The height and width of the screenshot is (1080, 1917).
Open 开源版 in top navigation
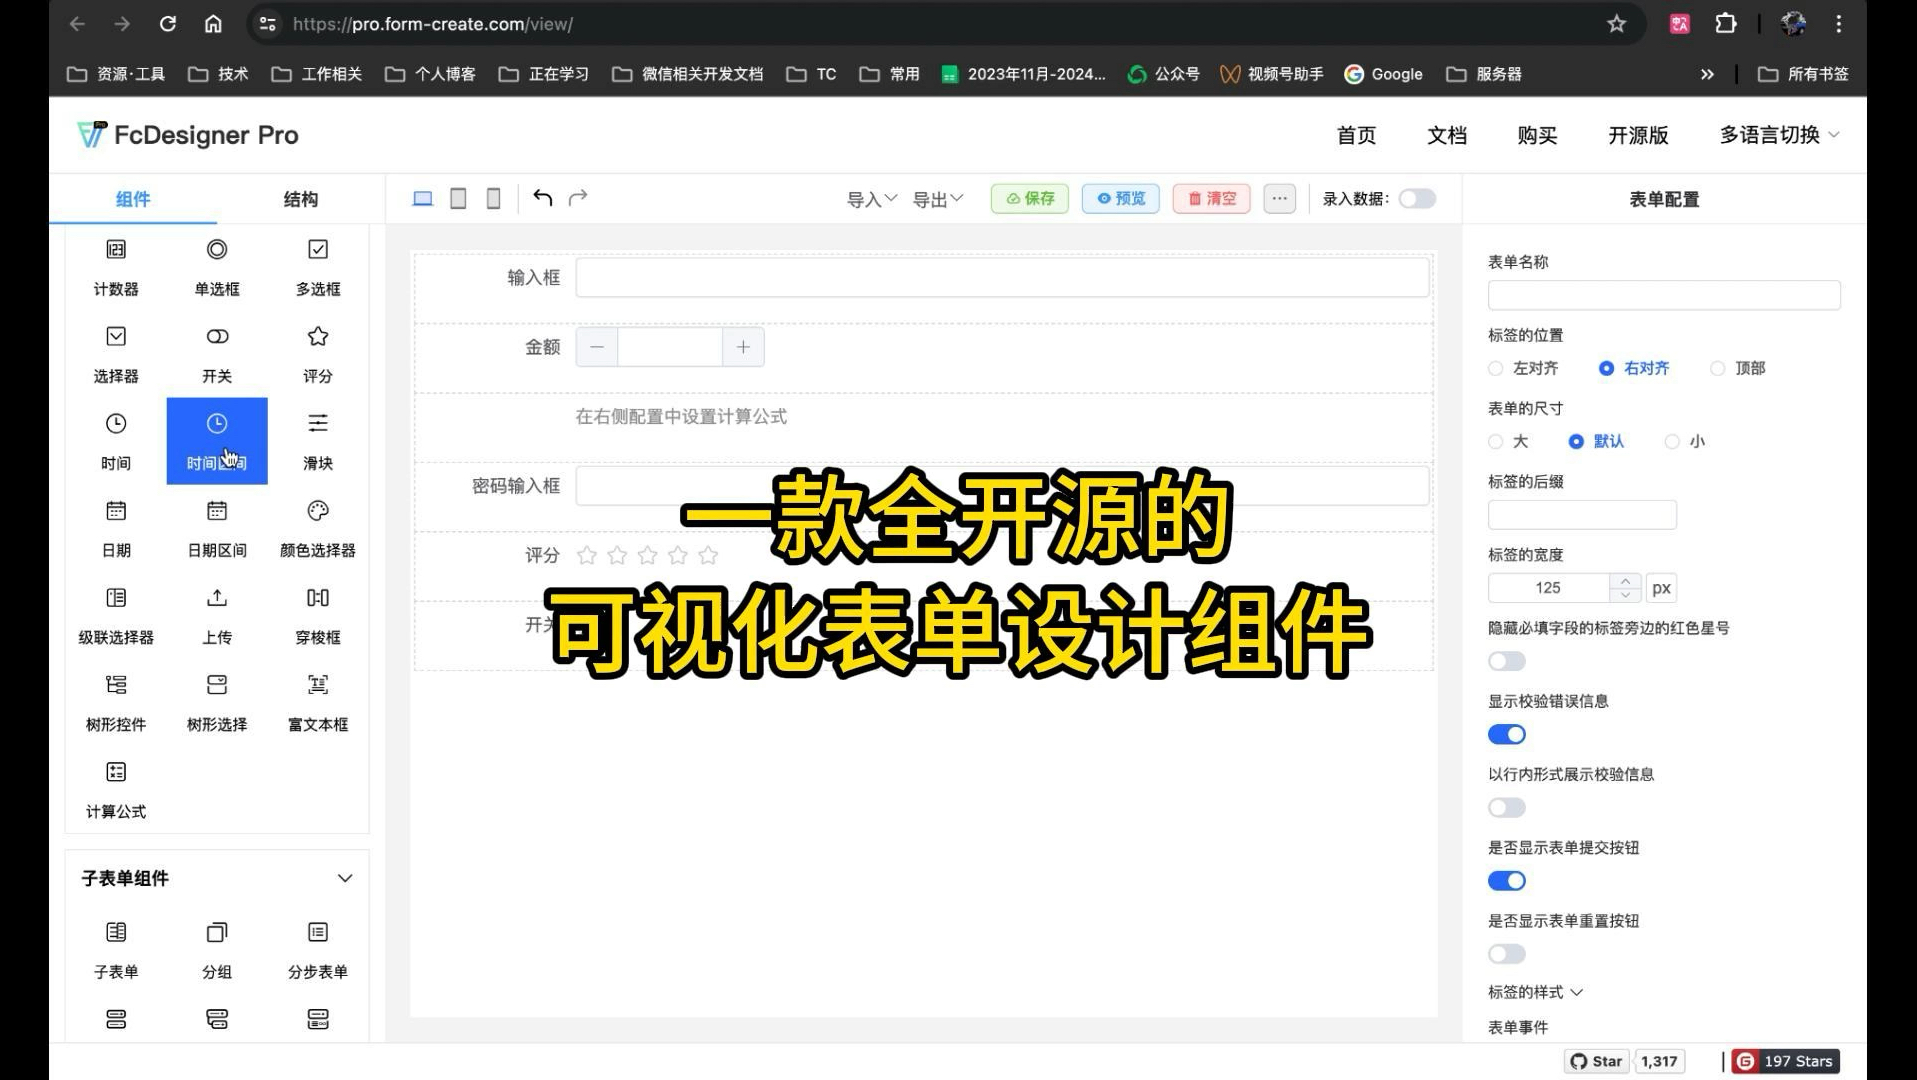[x=1638, y=135]
